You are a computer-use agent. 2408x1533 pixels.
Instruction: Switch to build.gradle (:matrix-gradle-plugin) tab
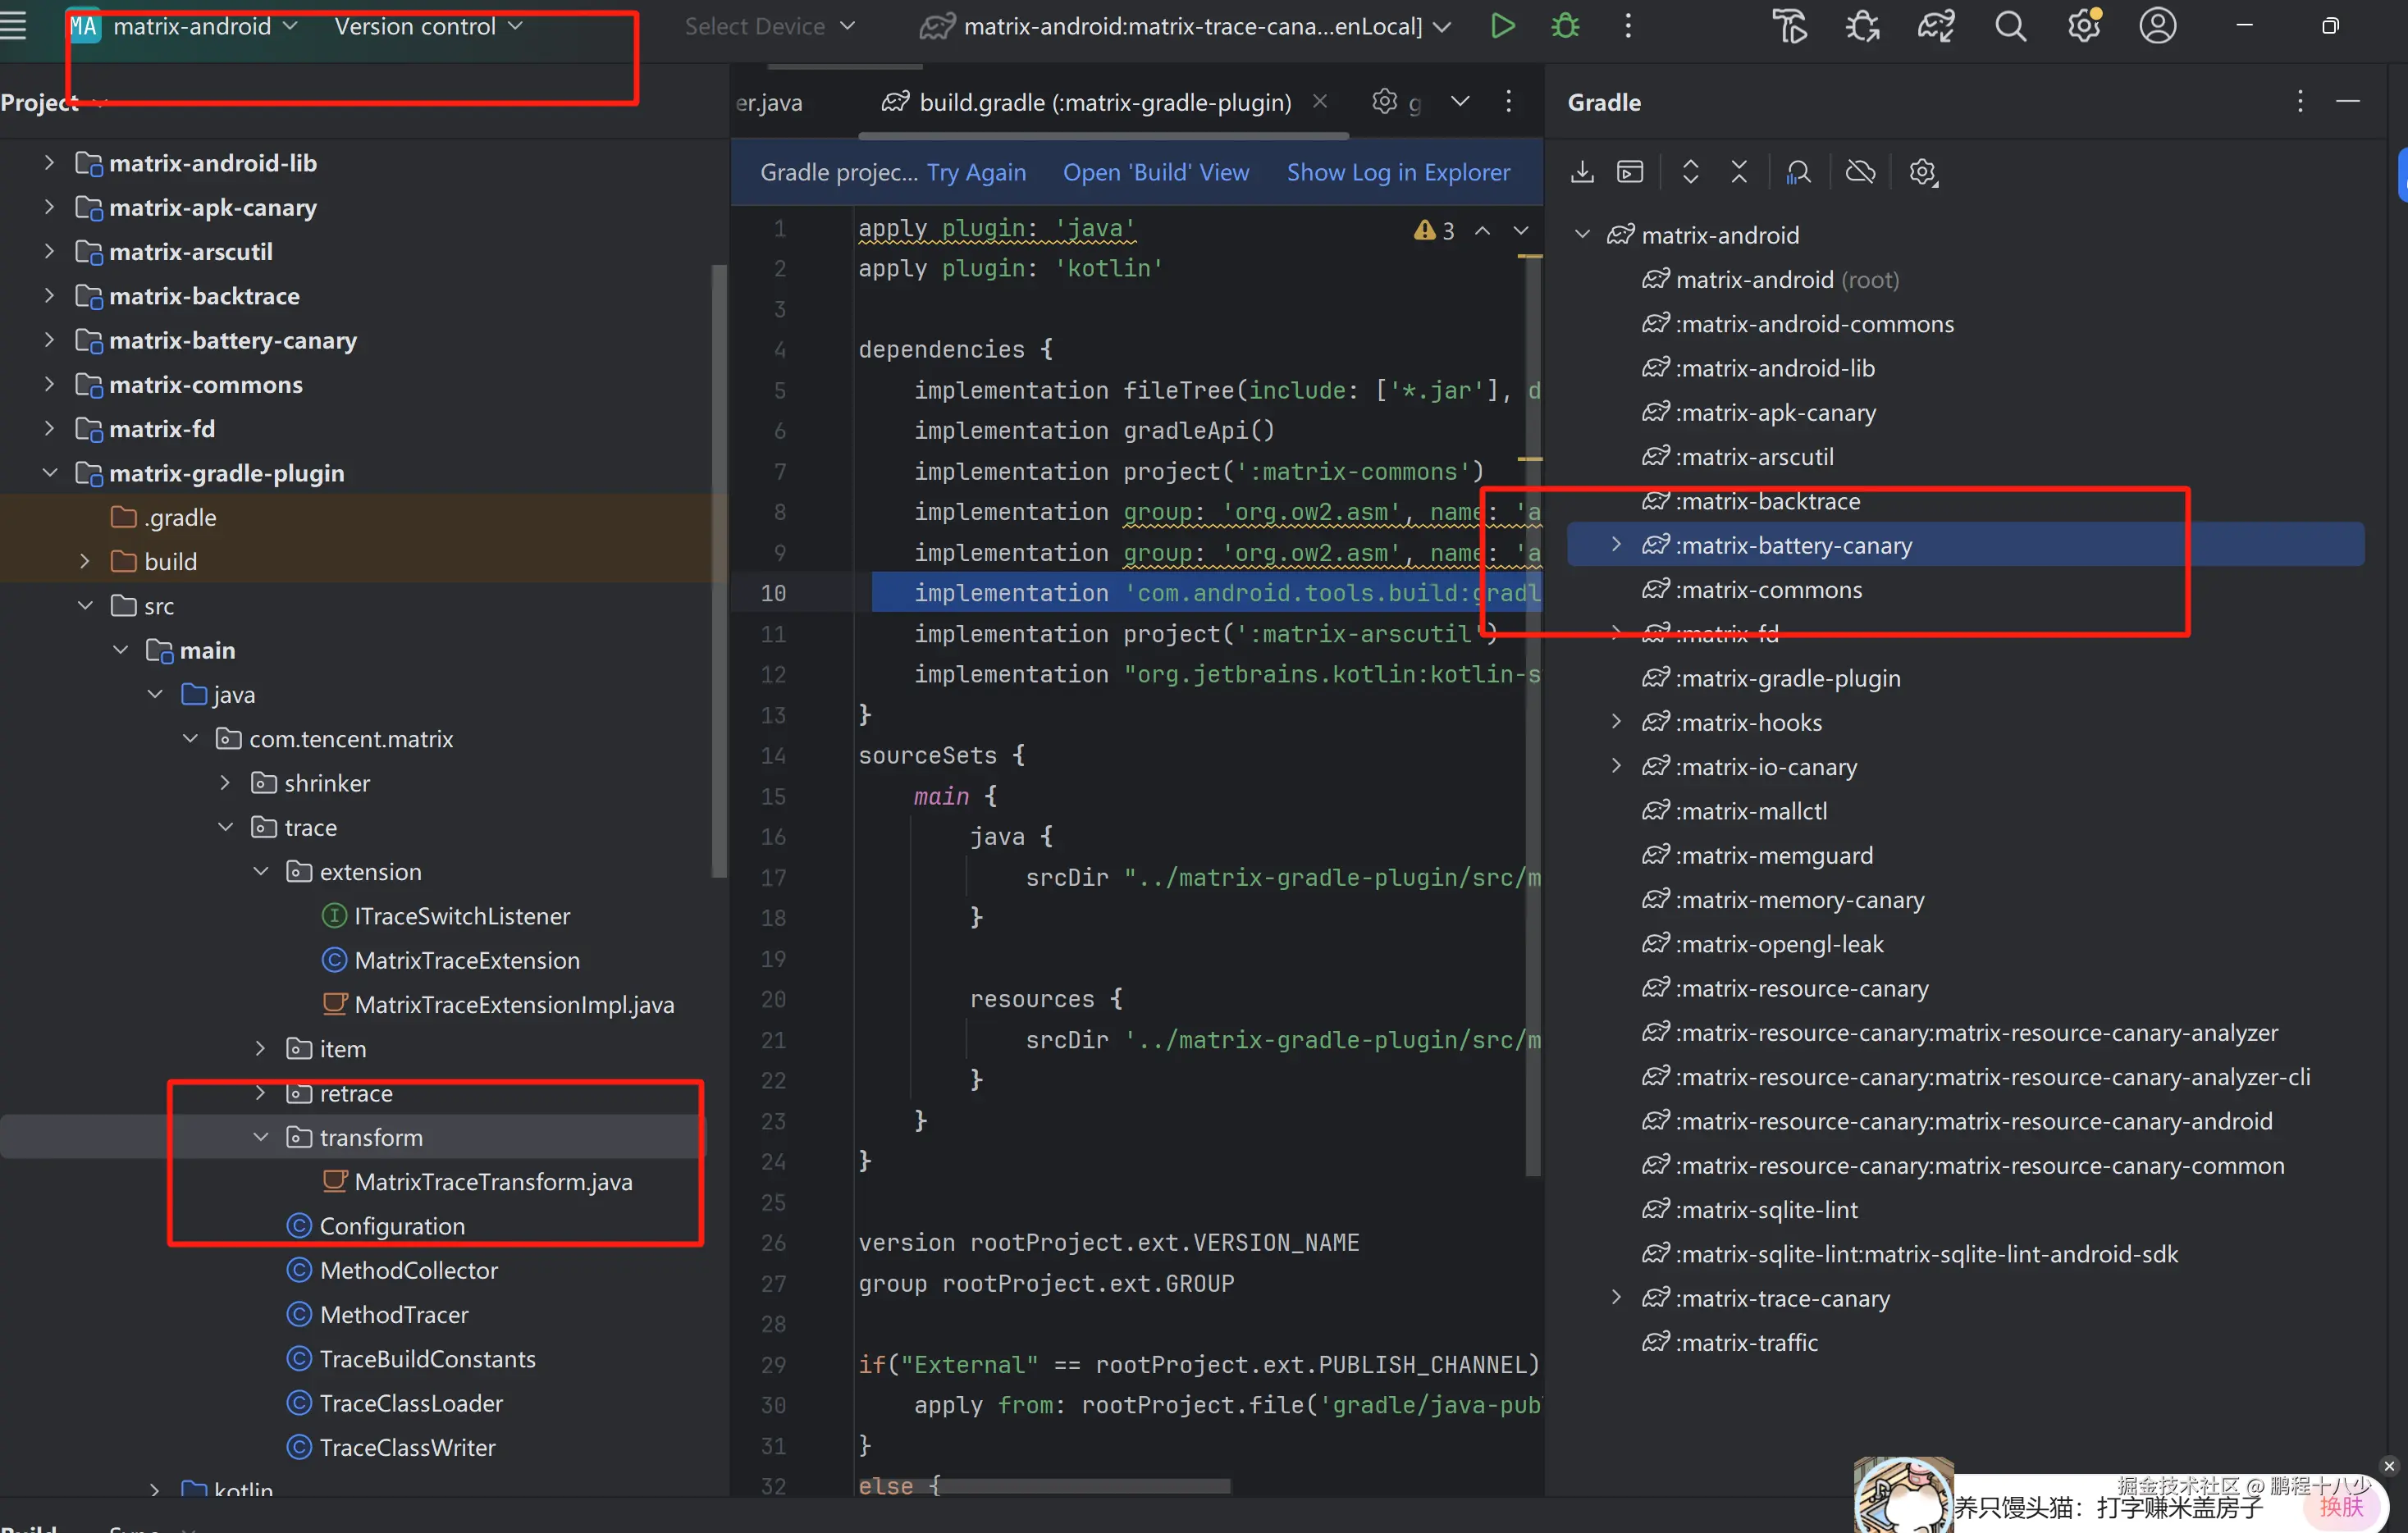[1104, 102]
